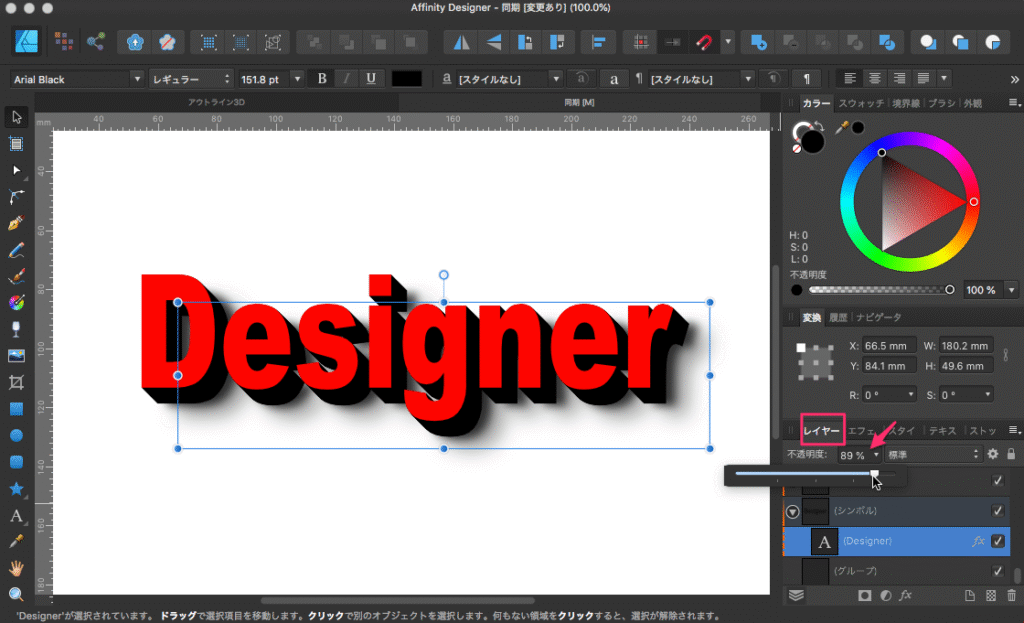Screen dimensions: 1024x623
Task: Collapse the (シンボル) layer group
Action: pyautogui.click(x=792, y=511)
